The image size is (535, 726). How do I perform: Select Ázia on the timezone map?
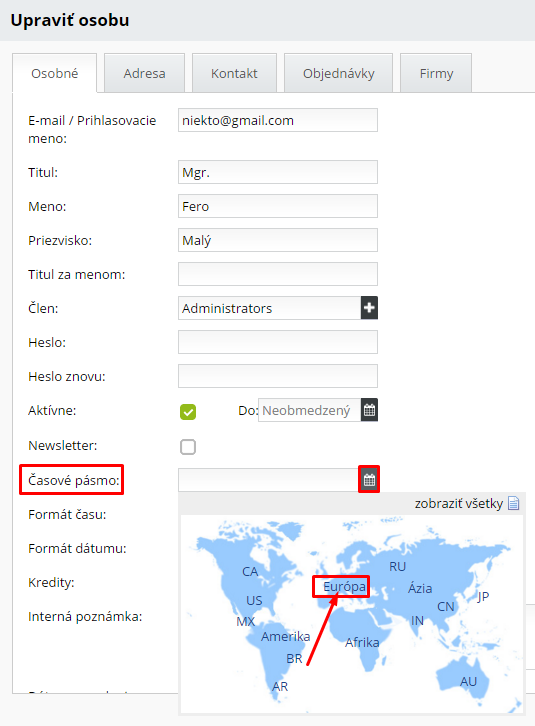click(x=420, y=588)
